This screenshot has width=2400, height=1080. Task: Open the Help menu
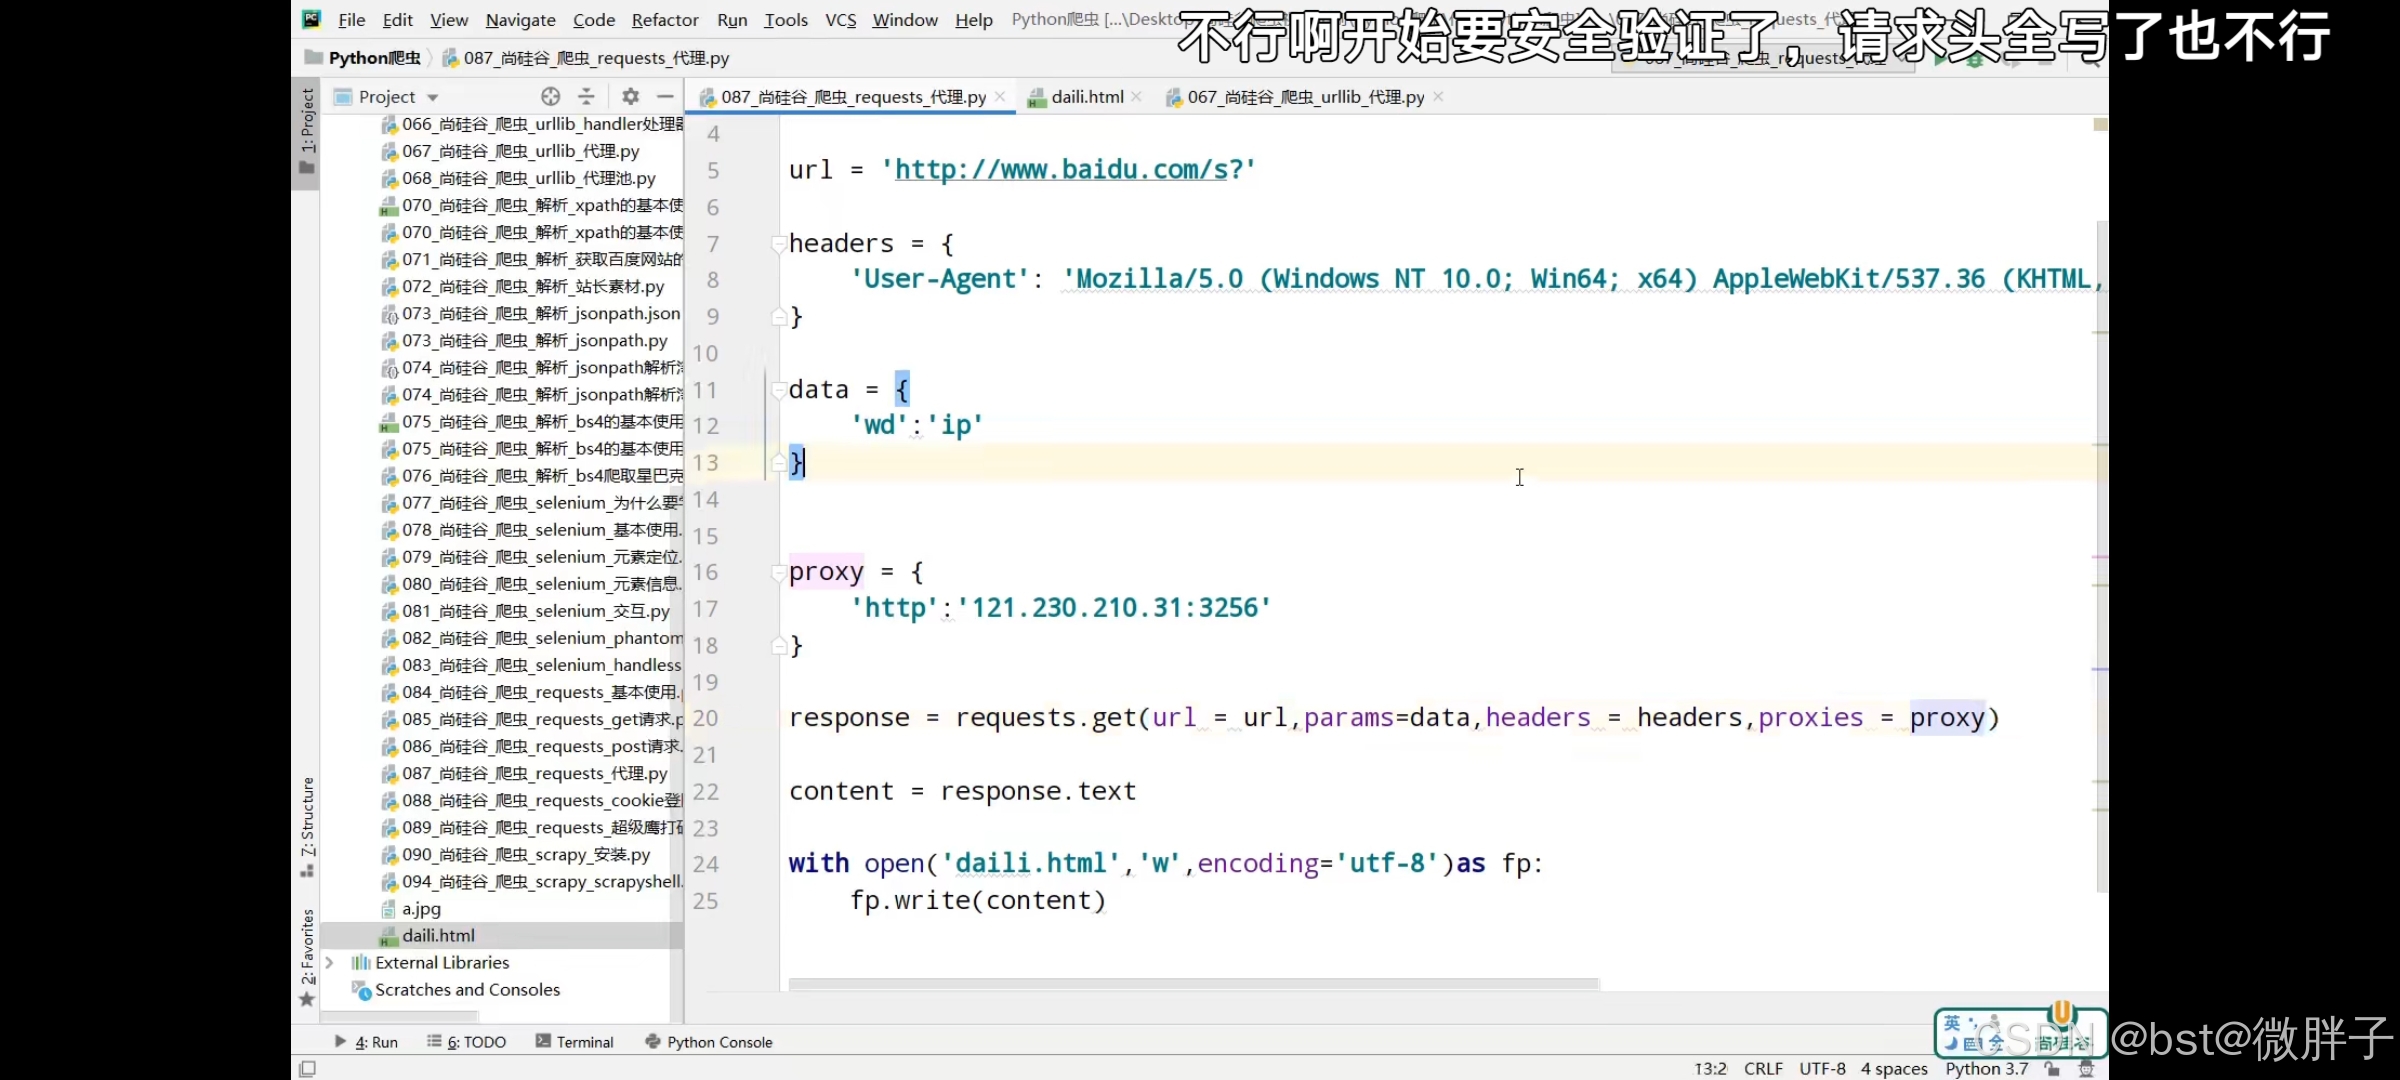[x=974, y=20]
